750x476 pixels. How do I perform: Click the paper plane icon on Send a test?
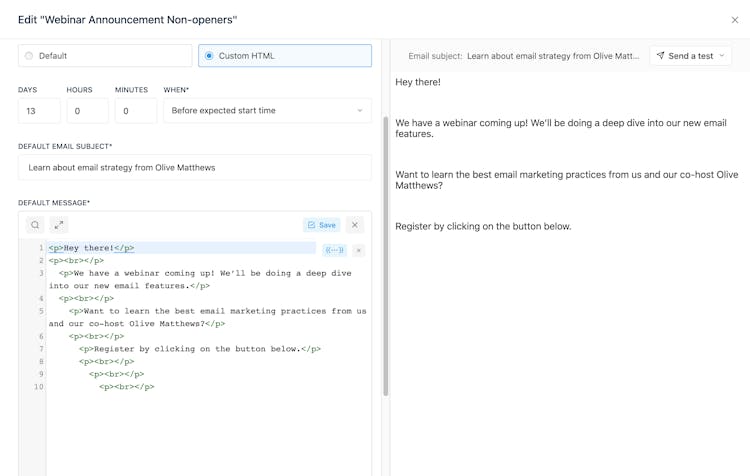(661, 56)
